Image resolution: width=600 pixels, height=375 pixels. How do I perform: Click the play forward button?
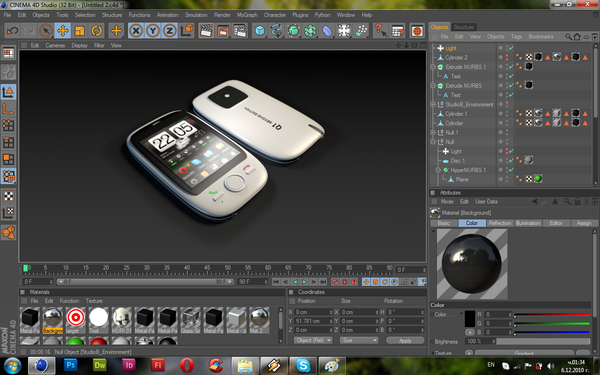tap(304, 282)
